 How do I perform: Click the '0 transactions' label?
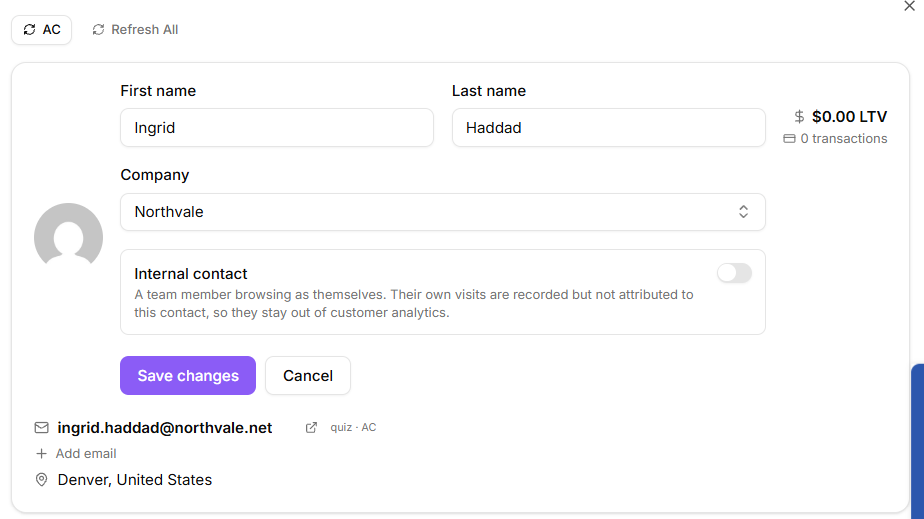tap(843, 138)
